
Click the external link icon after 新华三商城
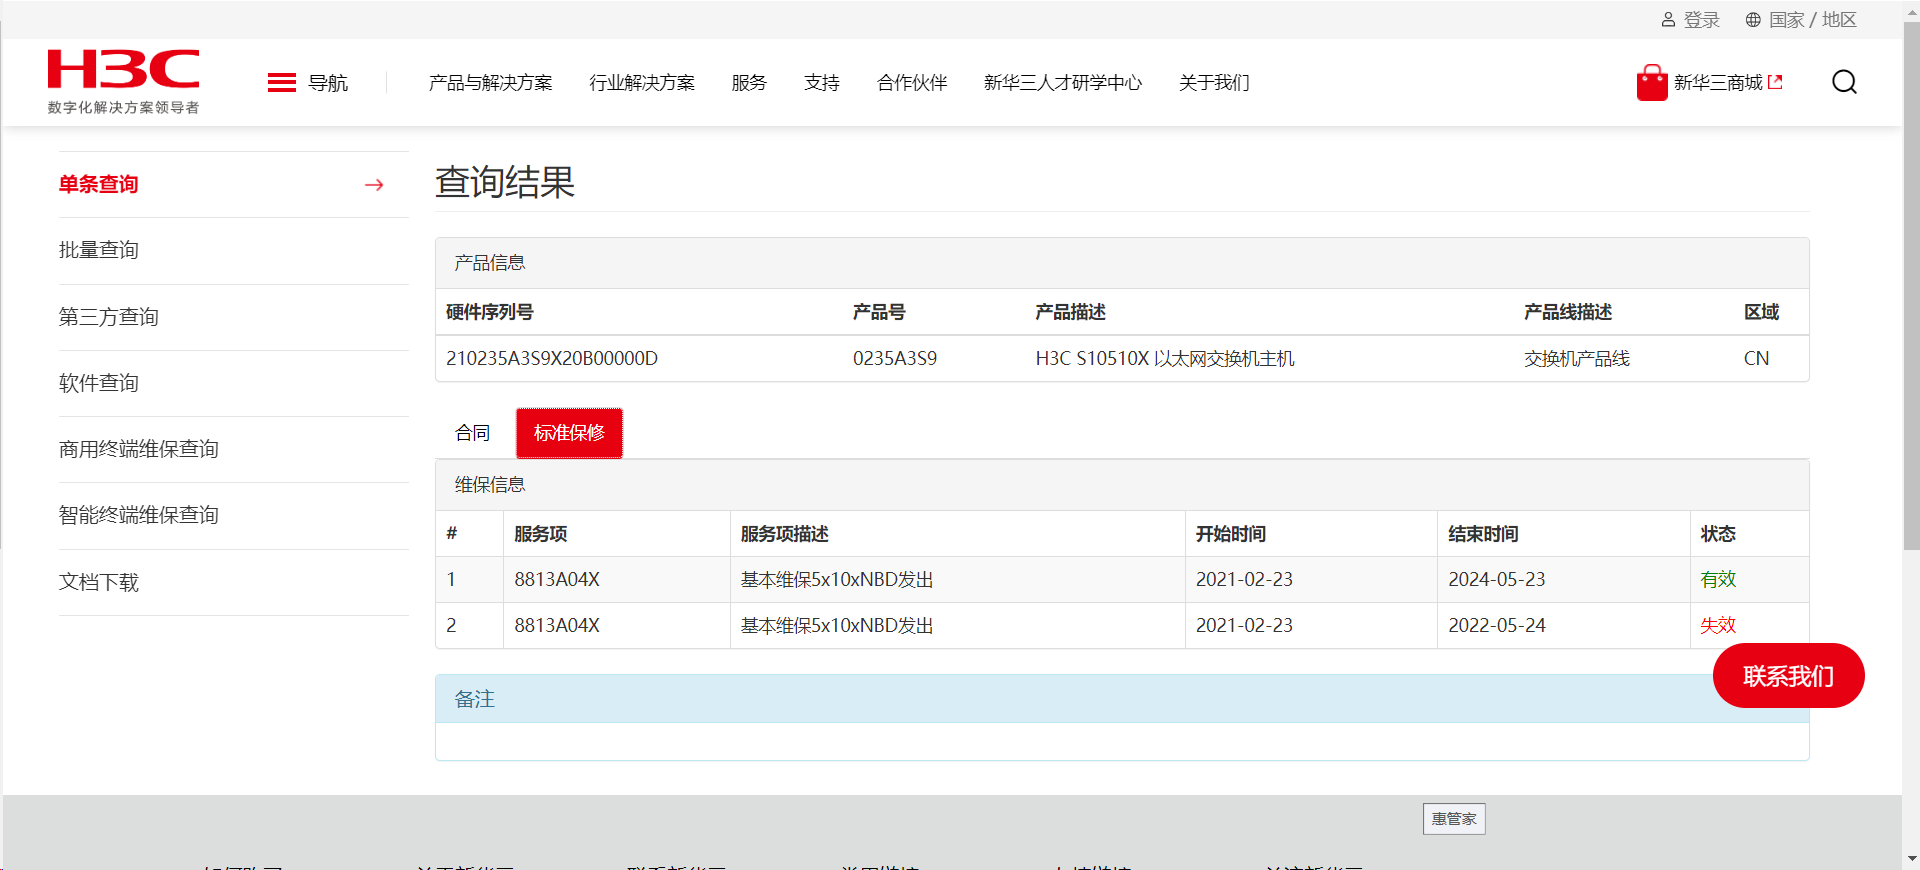tap(1775, 82)
